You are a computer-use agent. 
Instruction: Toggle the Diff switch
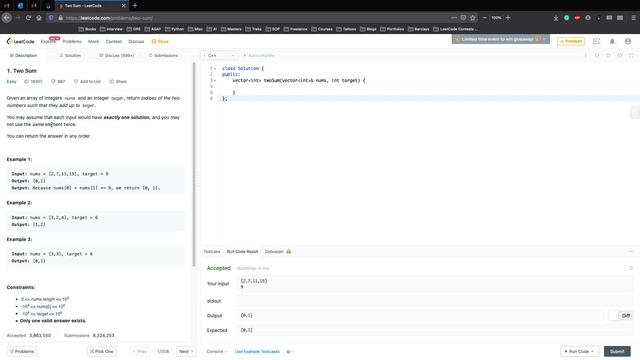(x=620, y=316)
